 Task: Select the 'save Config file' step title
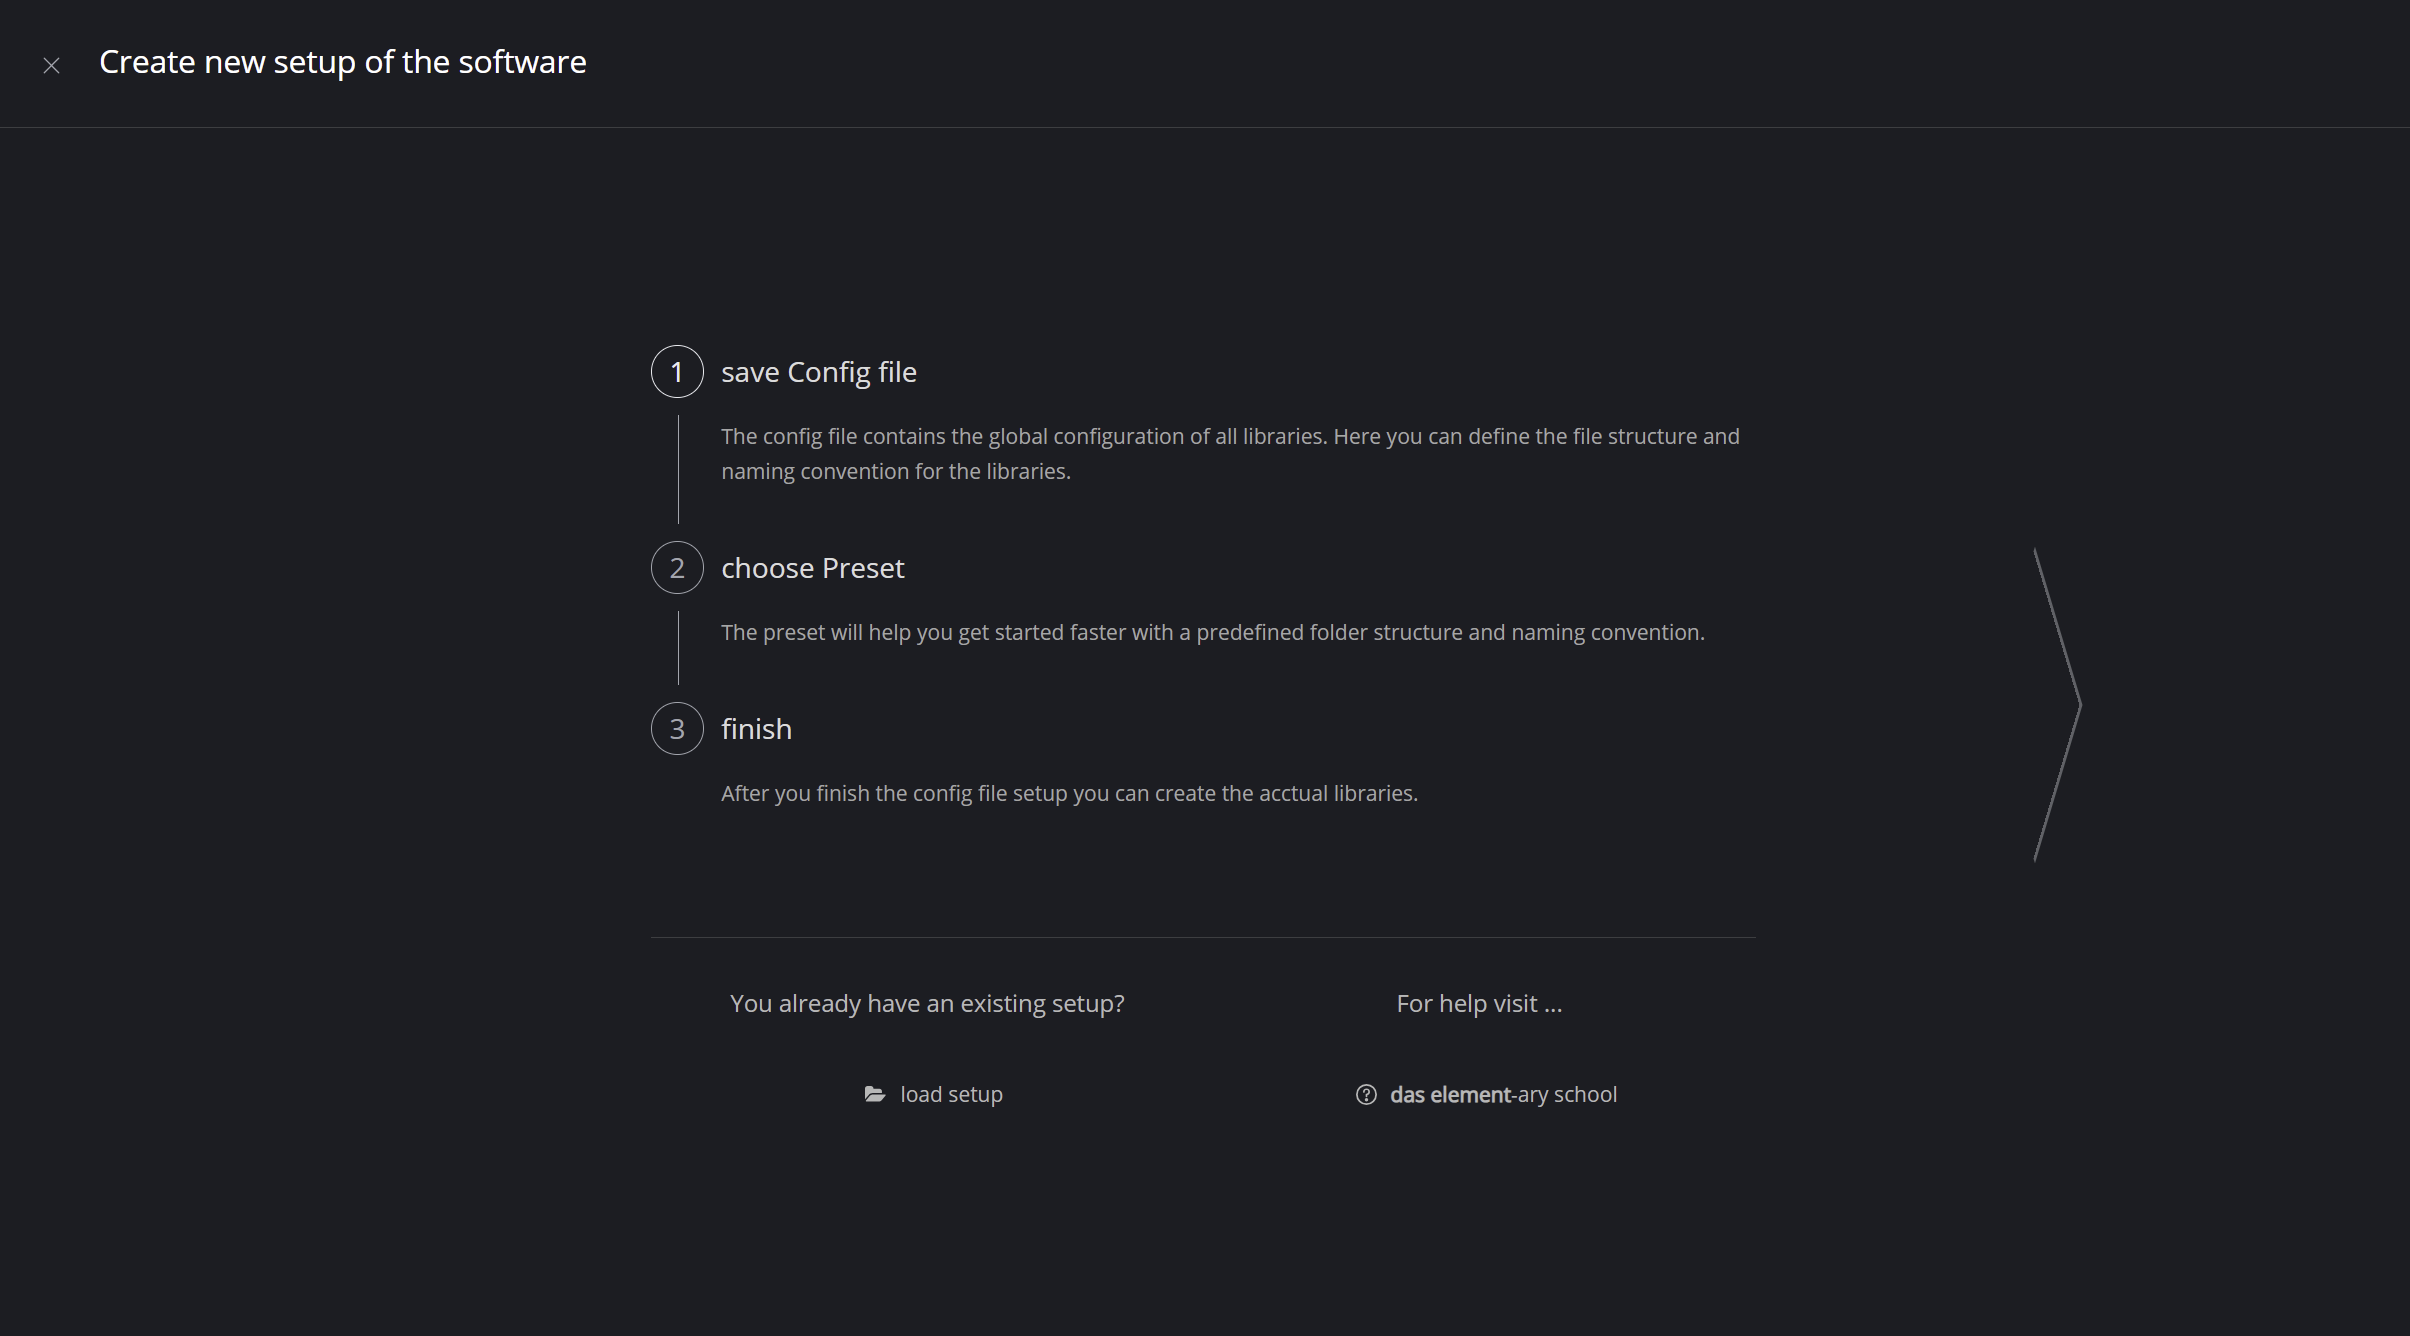[x=818, y=372]
